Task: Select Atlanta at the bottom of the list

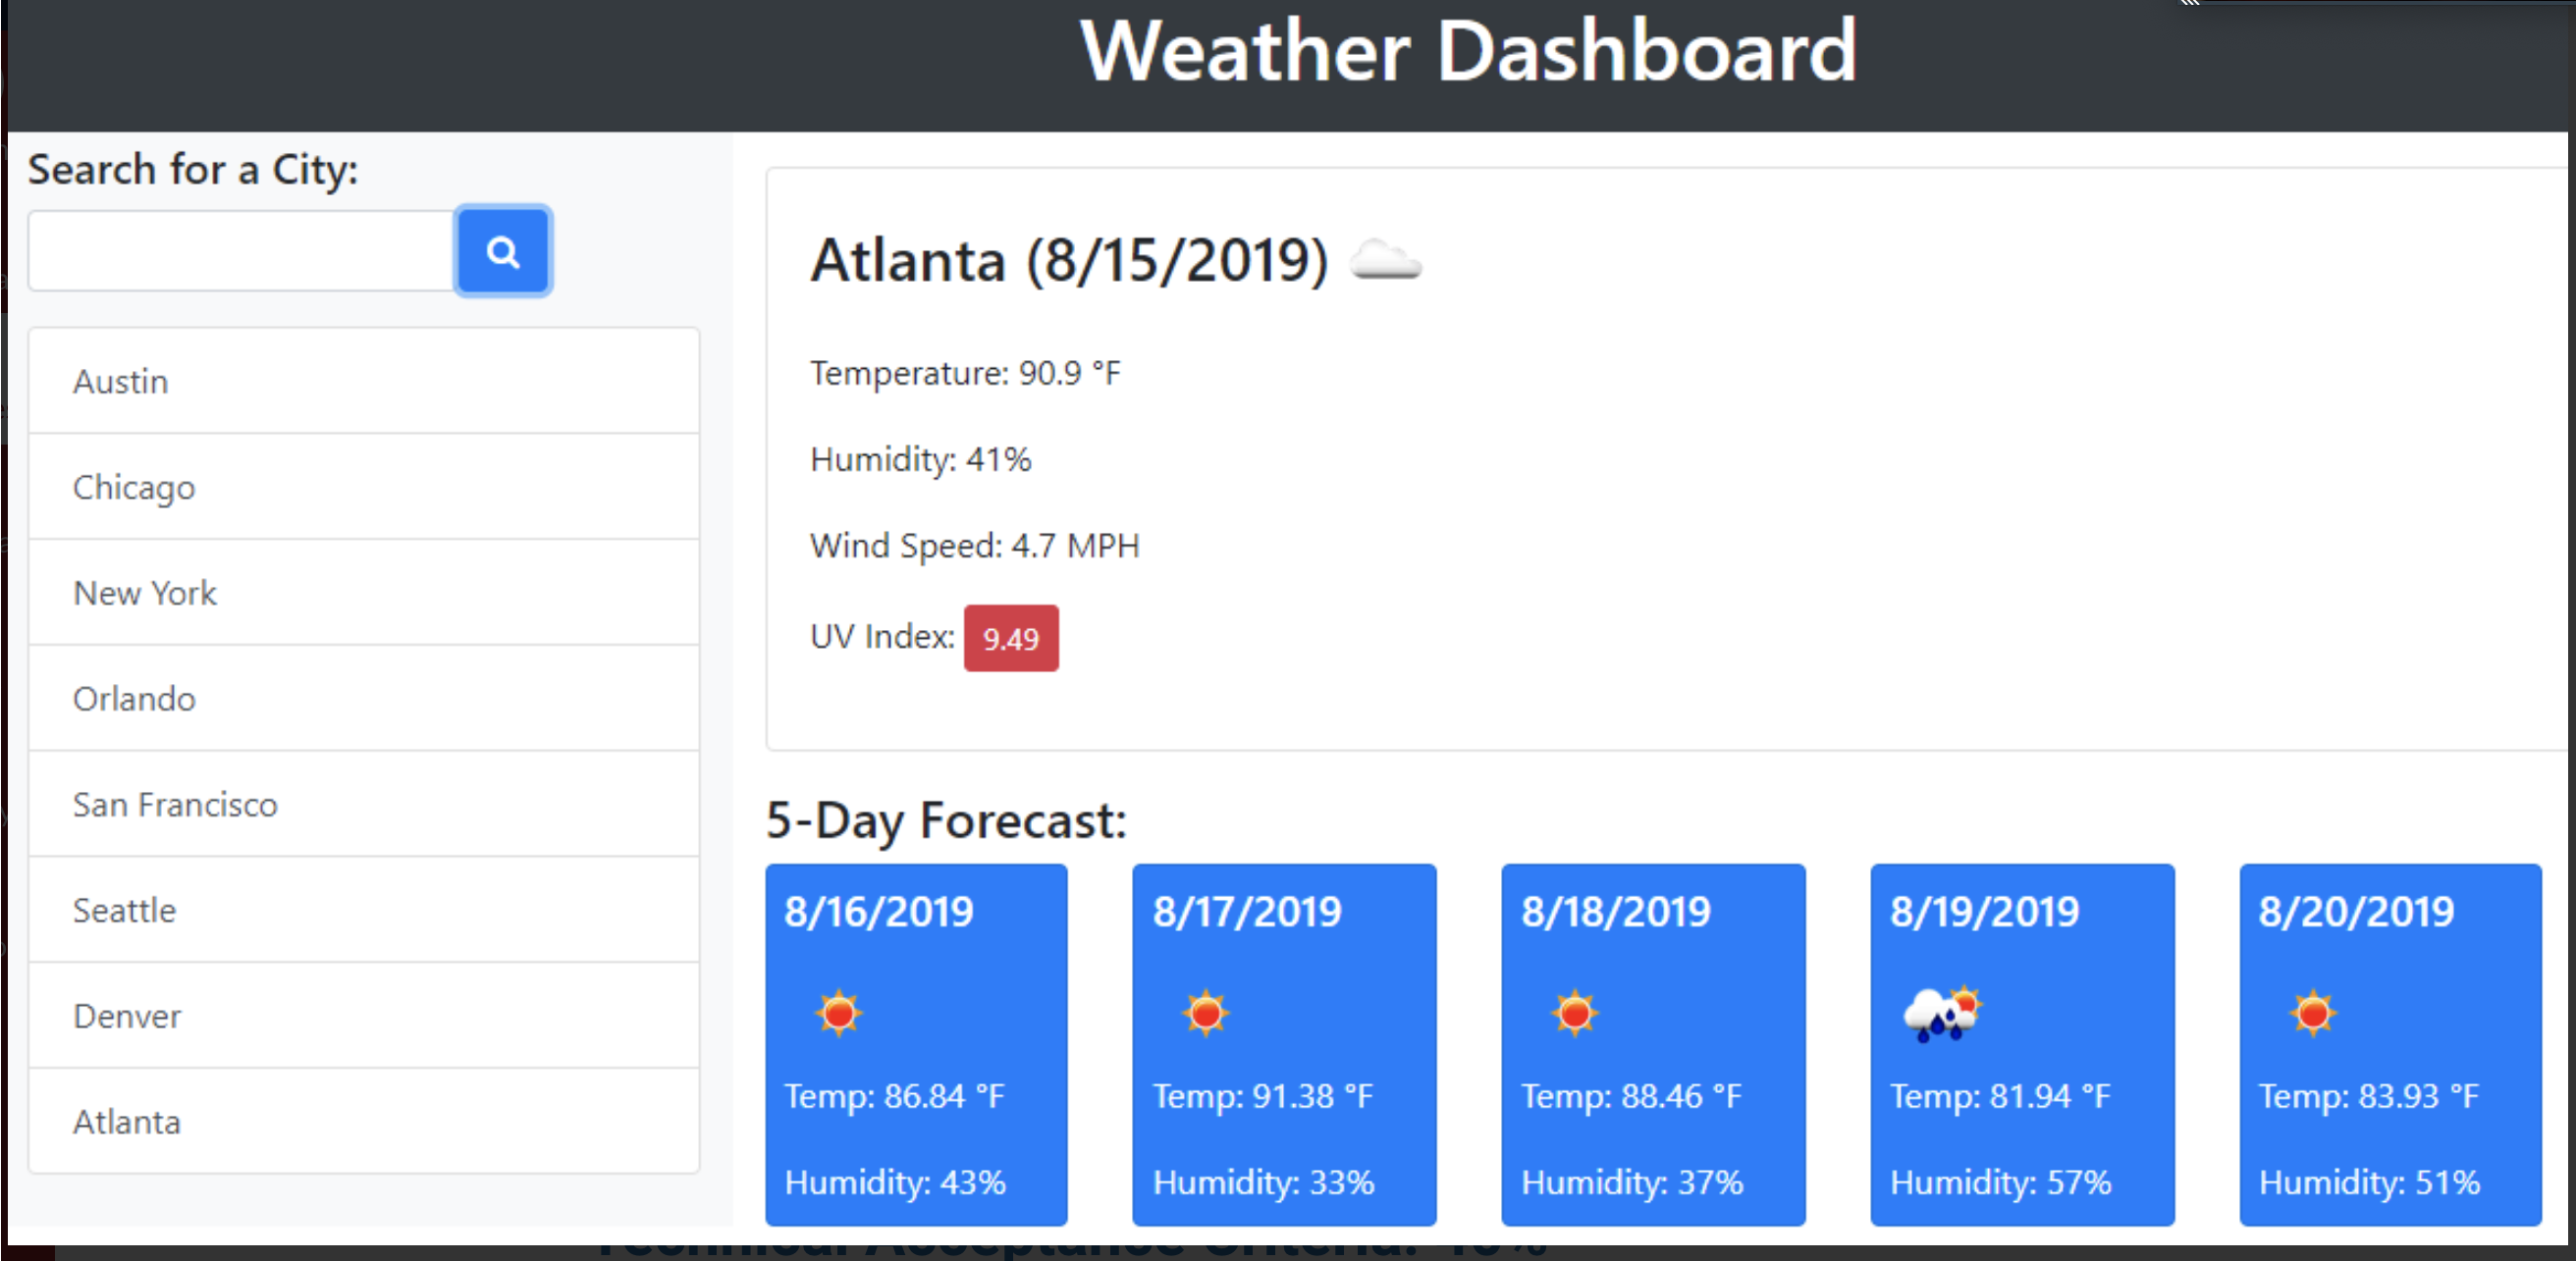Action: click(126, 1122)
